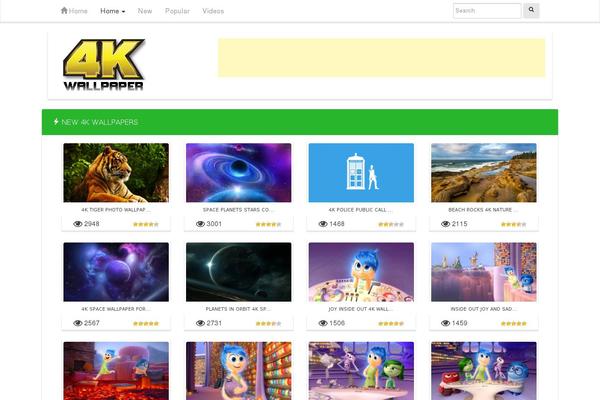This screenshot has height=400, width=600.
Task: Click the house icon Home link
Action: pos(74,11)
